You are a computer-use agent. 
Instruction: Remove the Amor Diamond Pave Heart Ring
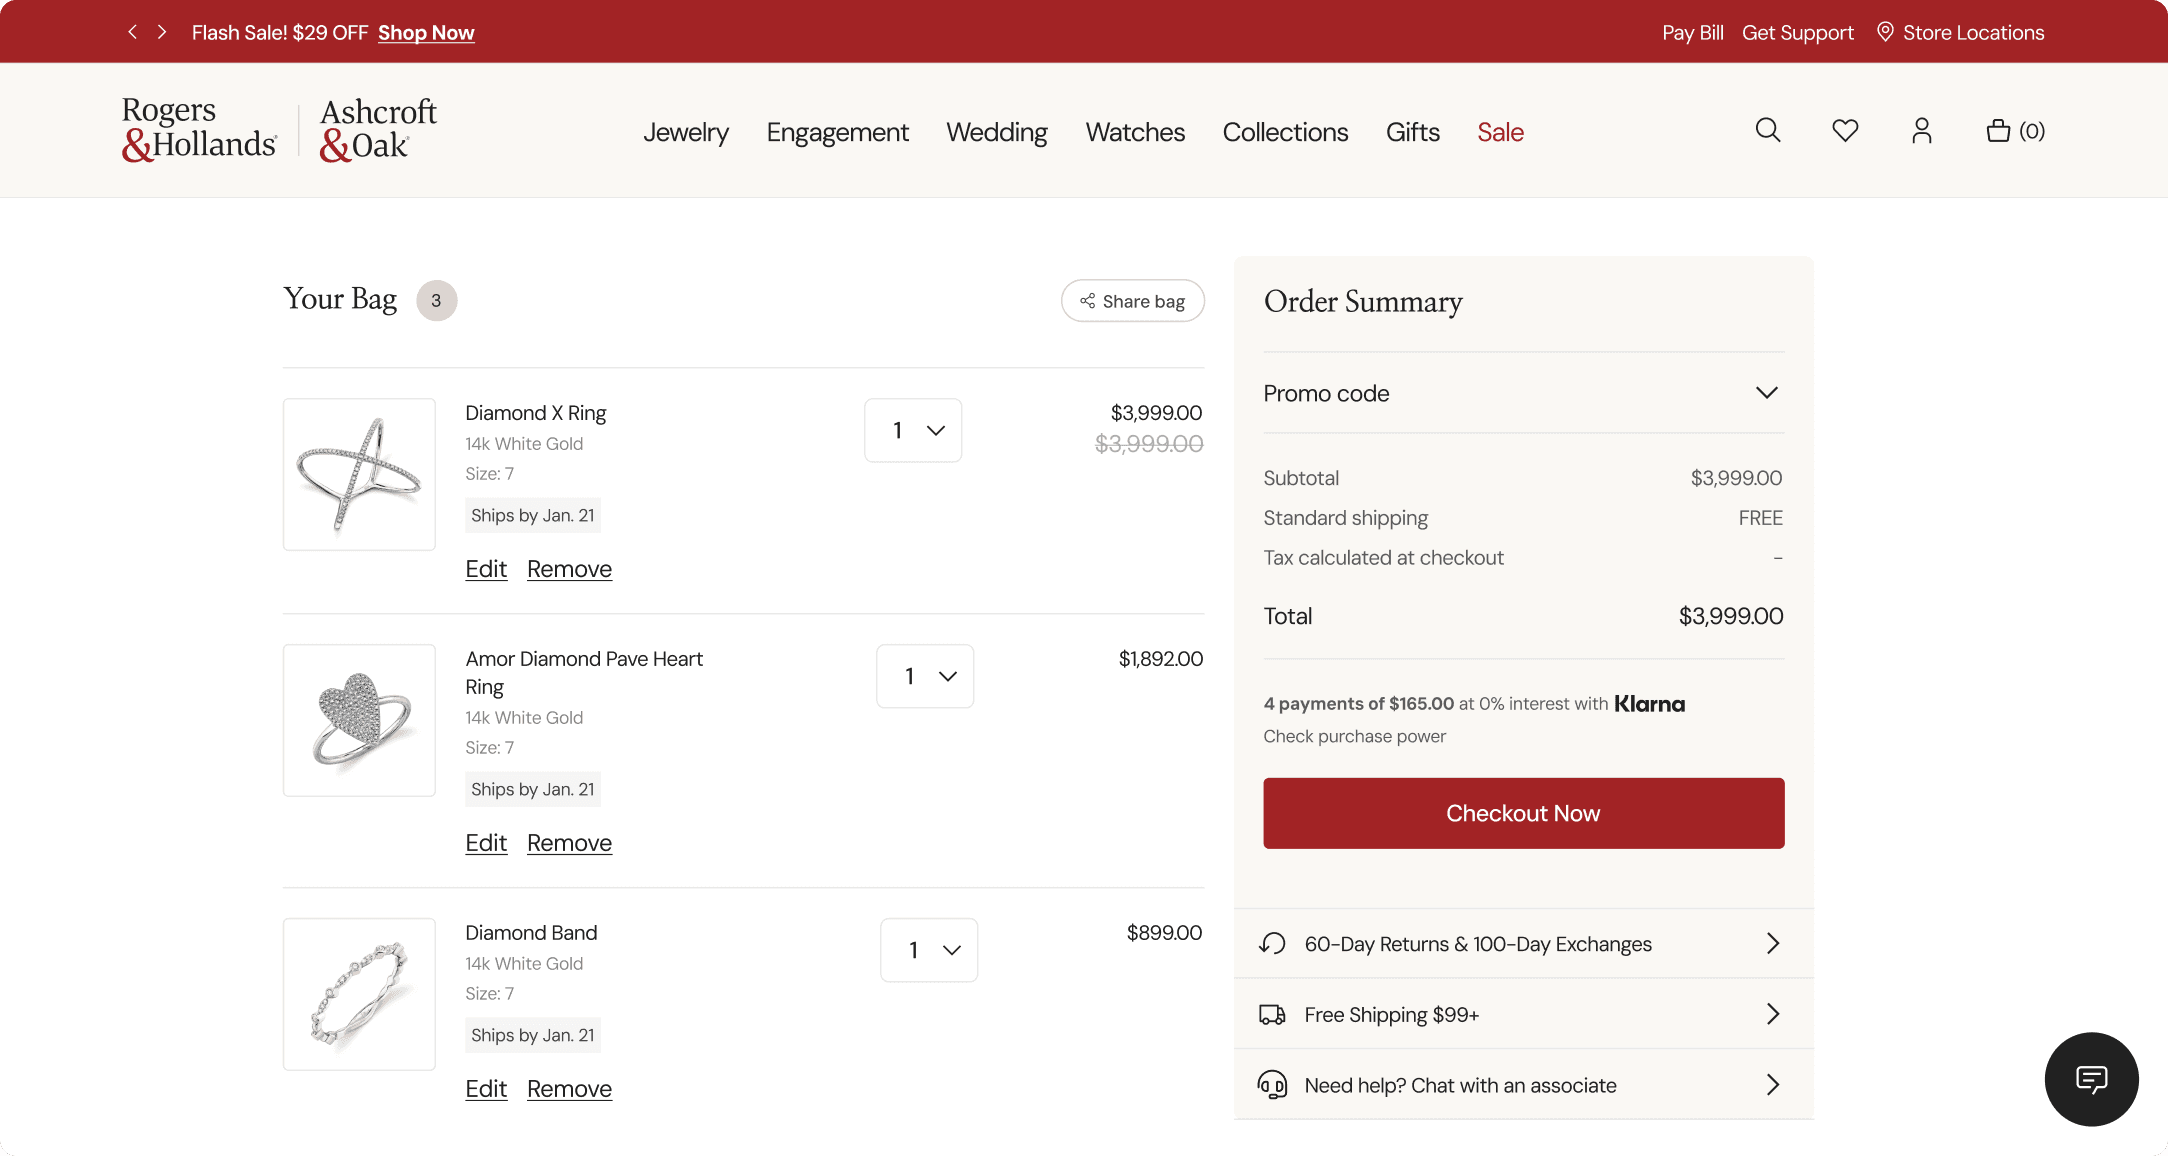(x=569, y=843)
